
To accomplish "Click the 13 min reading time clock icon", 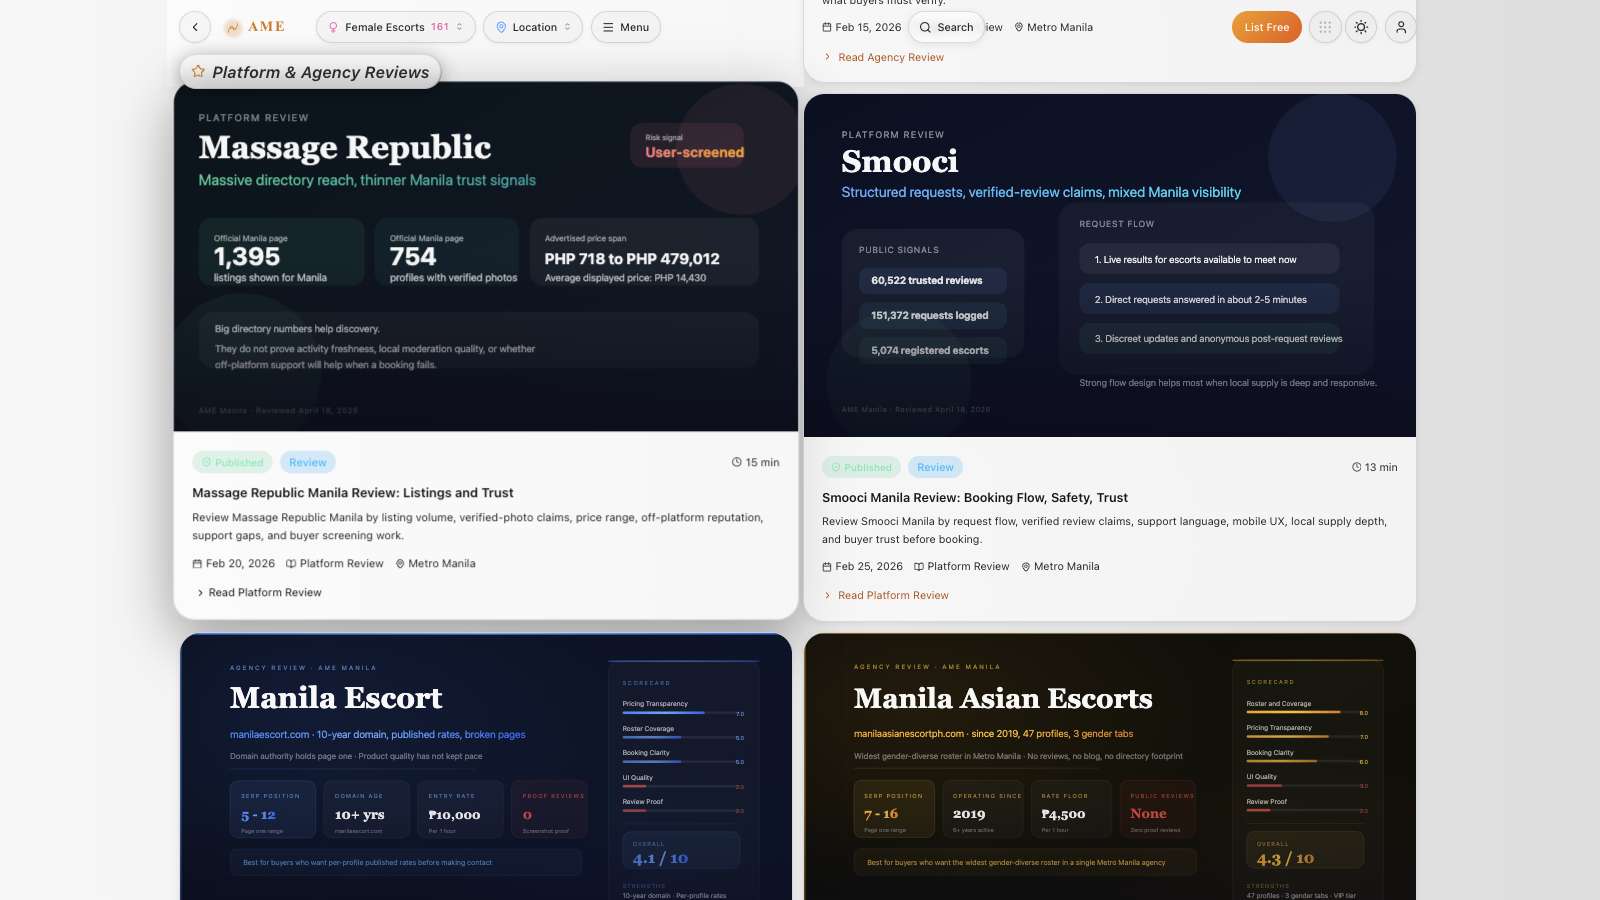I will [x=1357, y=467].
